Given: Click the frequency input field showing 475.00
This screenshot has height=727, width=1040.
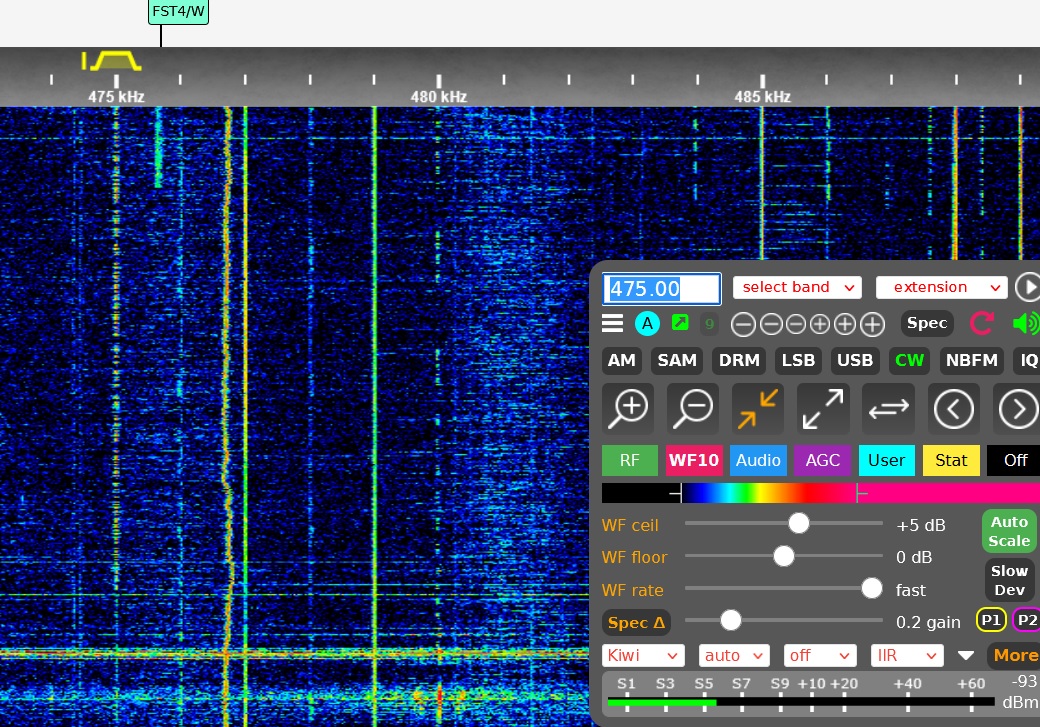Looking at the screenshot, I should (x=661, y=289).
